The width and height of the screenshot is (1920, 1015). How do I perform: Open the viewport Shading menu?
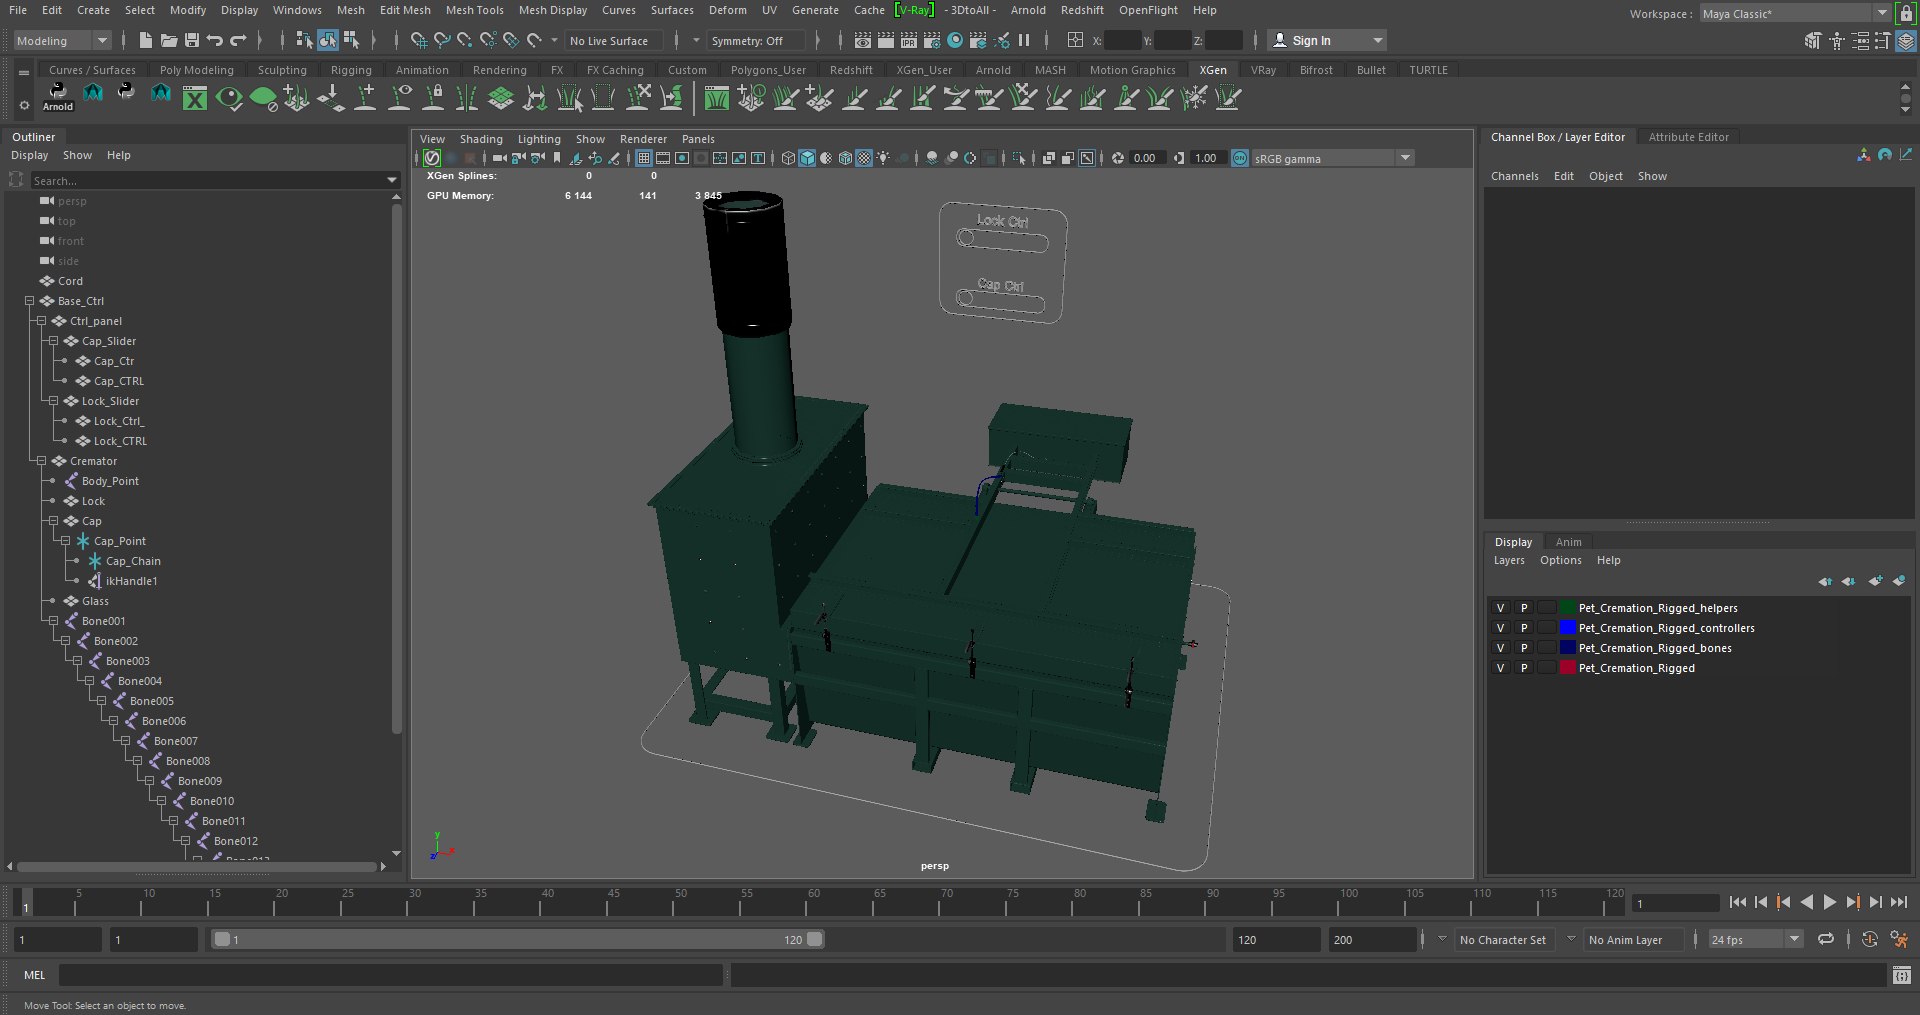click(481, 139)
